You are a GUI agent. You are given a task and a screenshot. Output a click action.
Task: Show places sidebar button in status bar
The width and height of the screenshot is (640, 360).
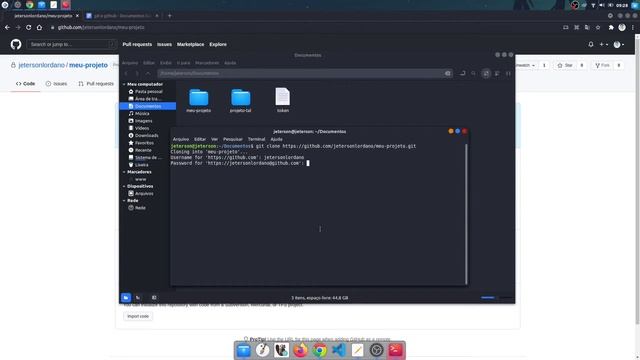pos(126,298)
